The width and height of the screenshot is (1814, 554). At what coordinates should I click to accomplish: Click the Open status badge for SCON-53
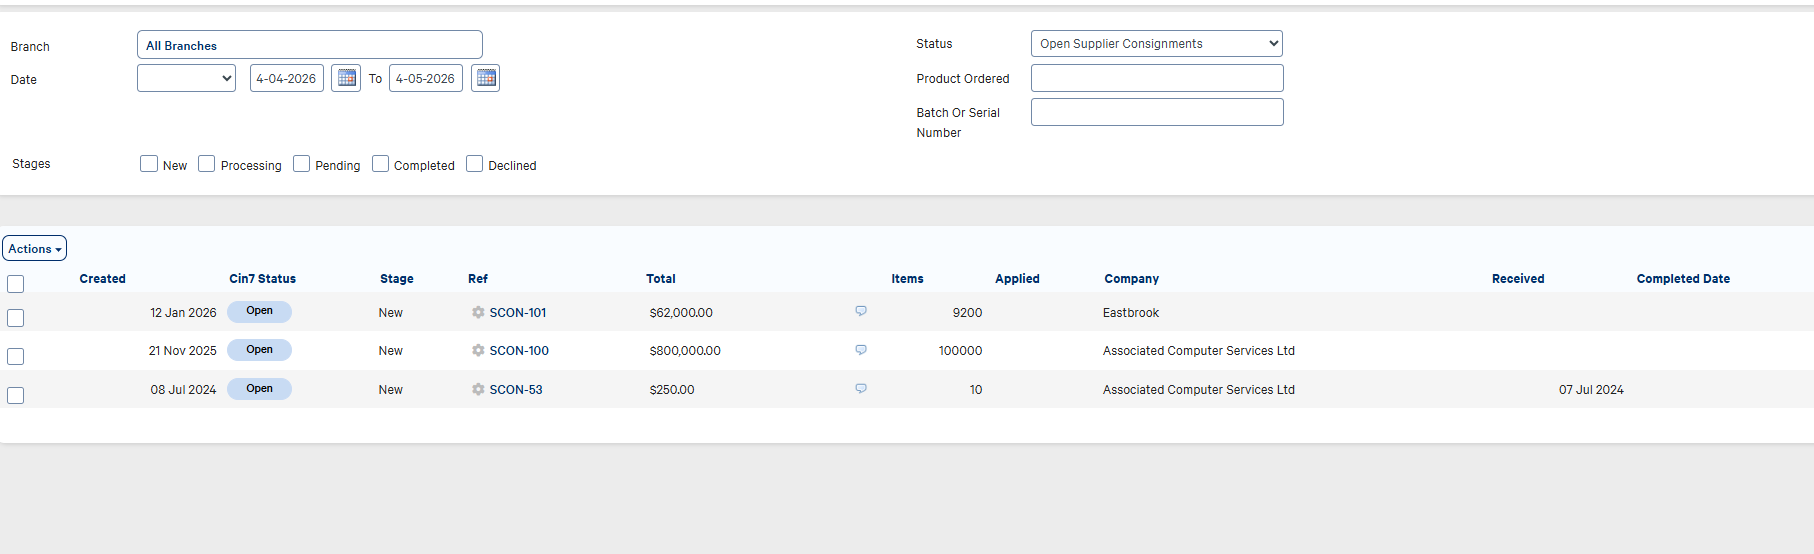[260, 389]
